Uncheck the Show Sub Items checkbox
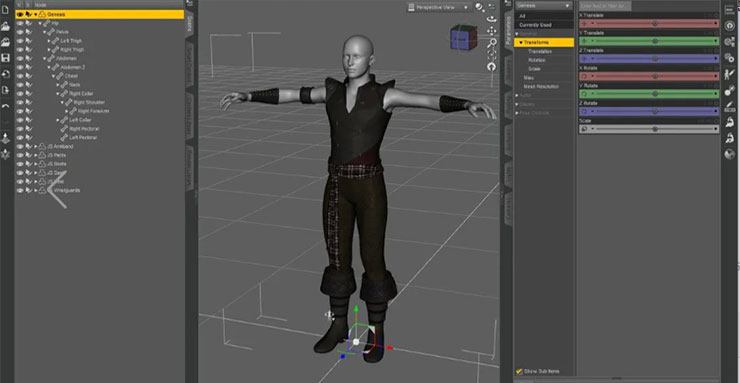This screenshot has width=740, height=383. 519,371
